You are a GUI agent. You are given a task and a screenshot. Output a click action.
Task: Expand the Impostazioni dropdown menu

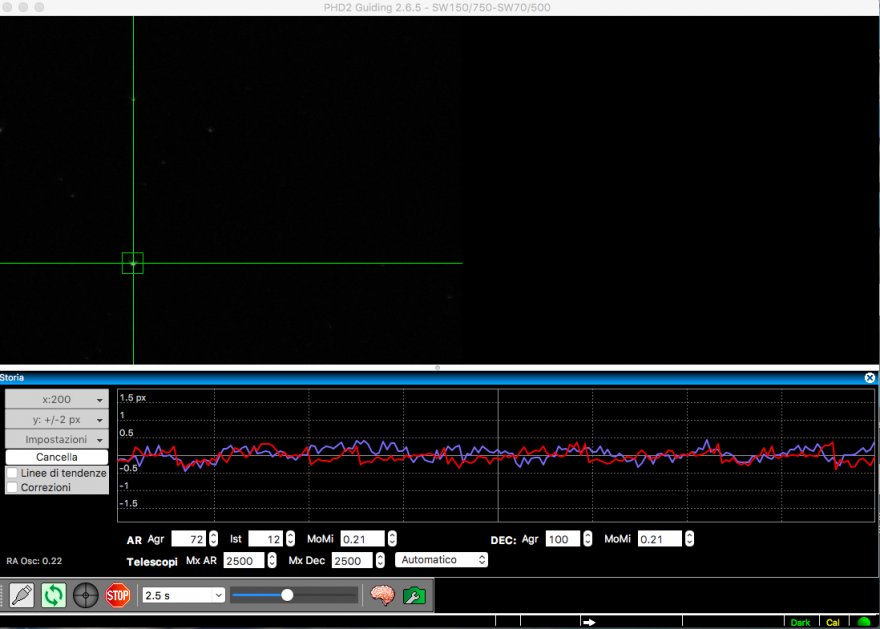pyautogui.click(x=57, y=440)
